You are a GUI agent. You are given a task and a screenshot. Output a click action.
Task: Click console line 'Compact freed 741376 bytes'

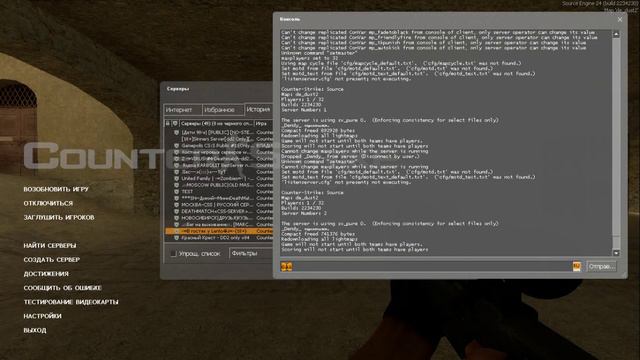tap(318, 234)
